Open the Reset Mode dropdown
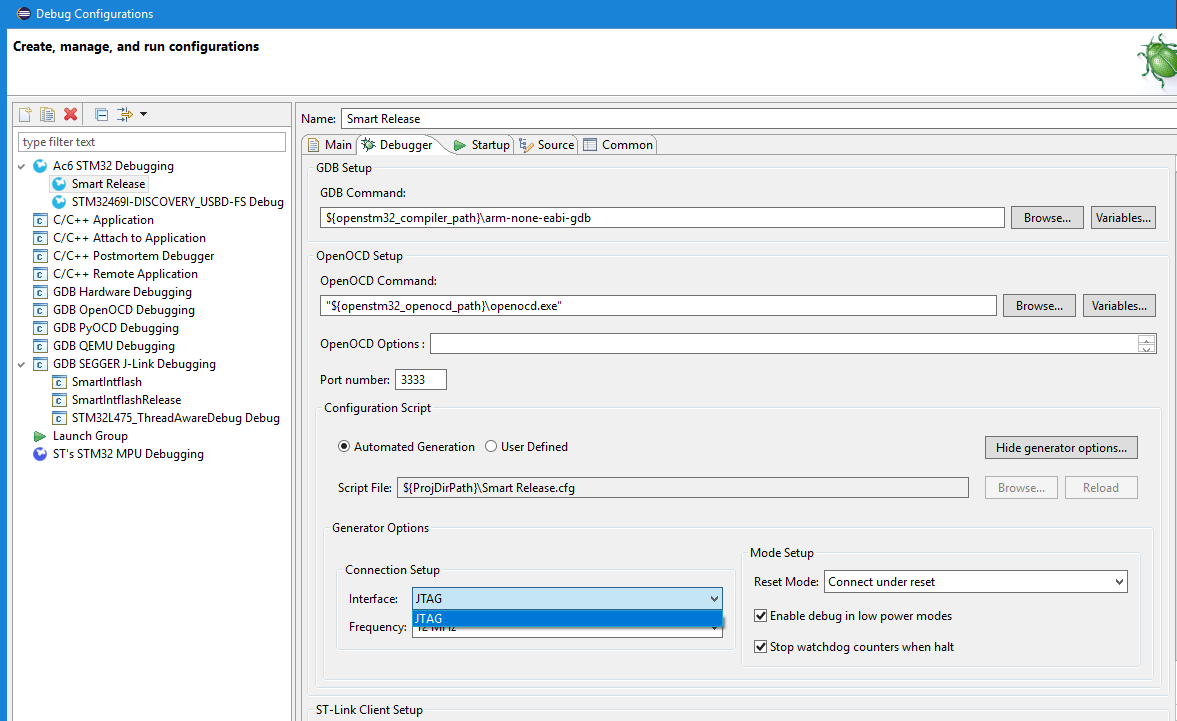Image resolution: width=1177 pixels, height=721 pixels. 975,582
